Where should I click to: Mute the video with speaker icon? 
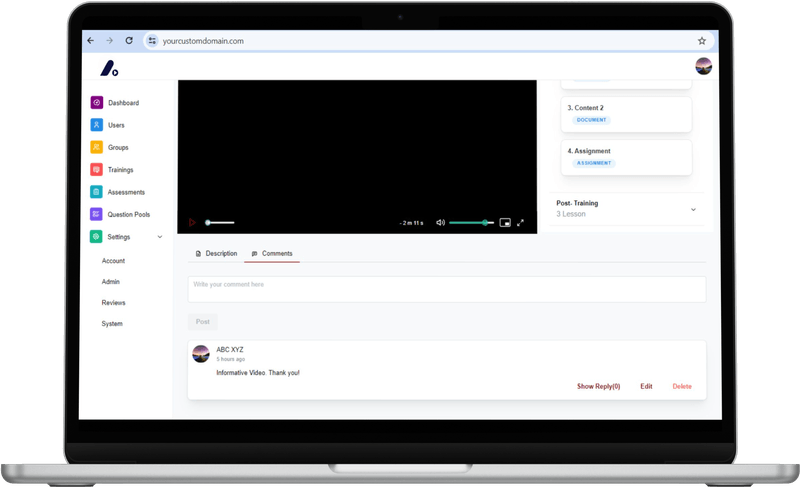440,222
